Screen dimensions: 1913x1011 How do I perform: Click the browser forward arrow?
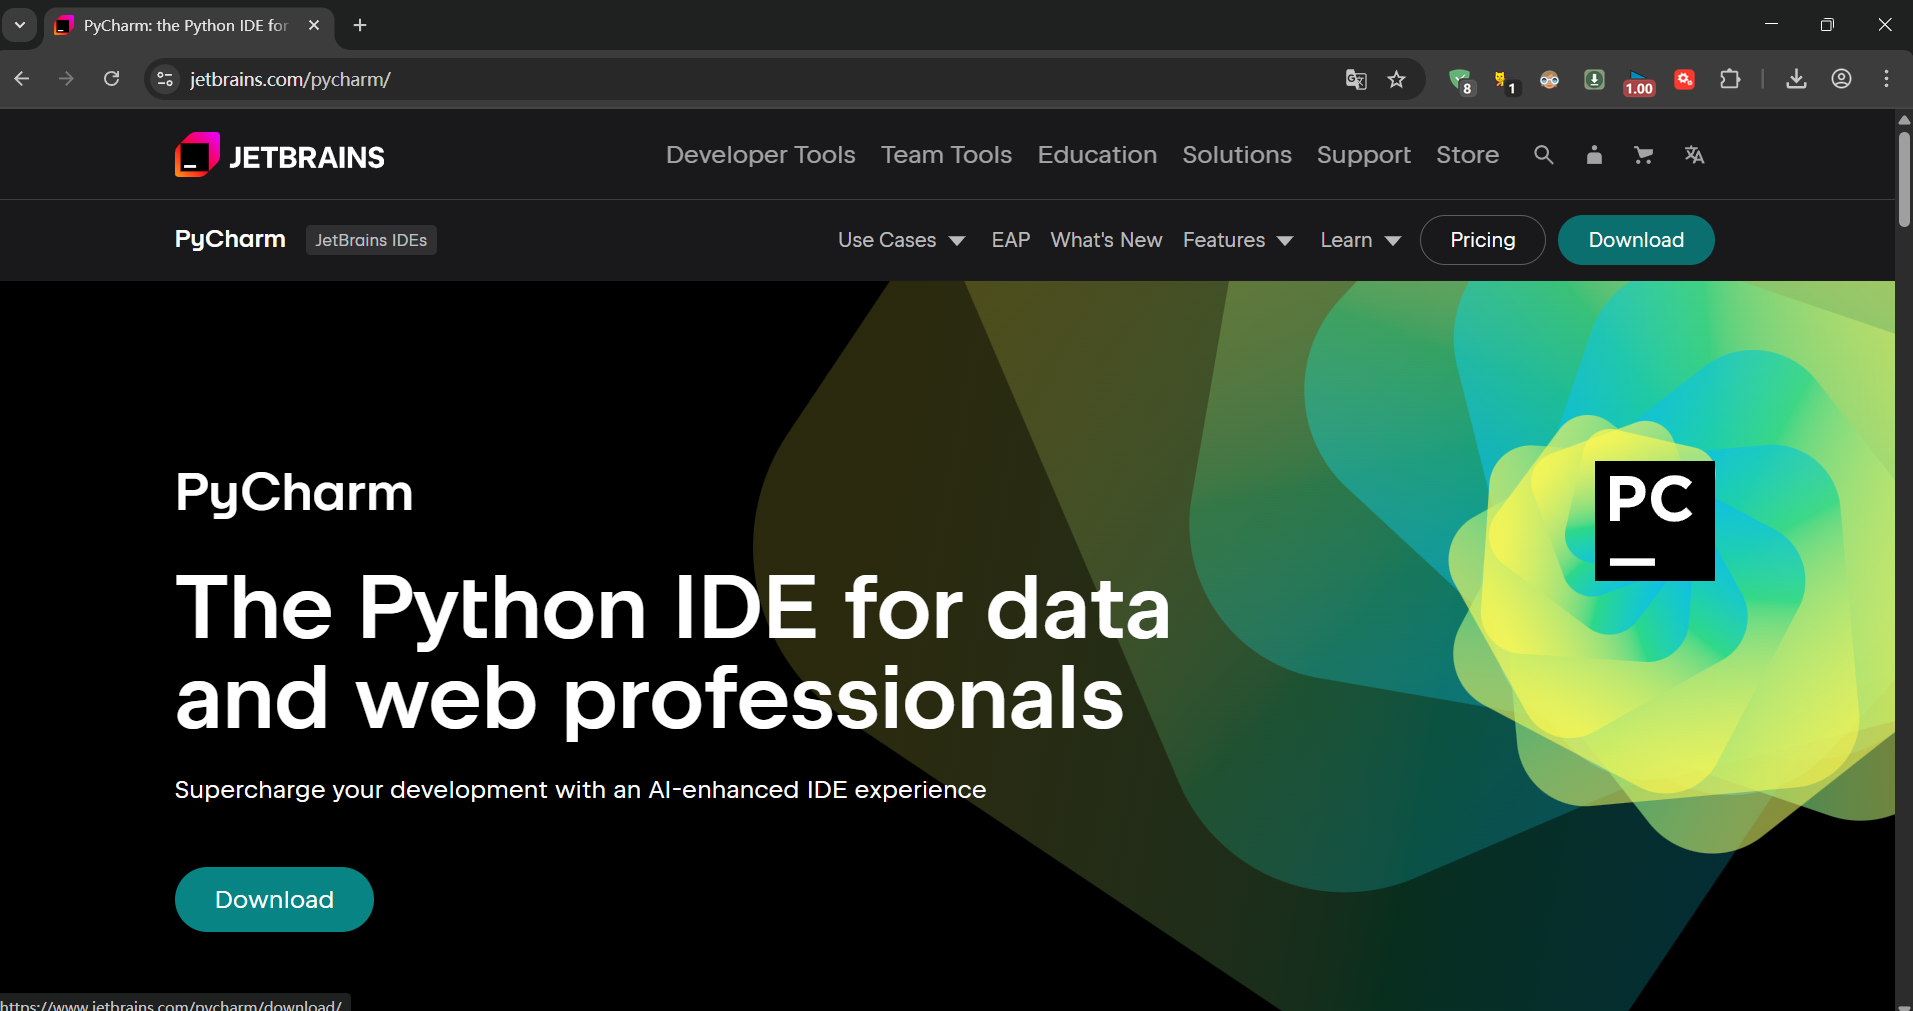pos(66,79)
